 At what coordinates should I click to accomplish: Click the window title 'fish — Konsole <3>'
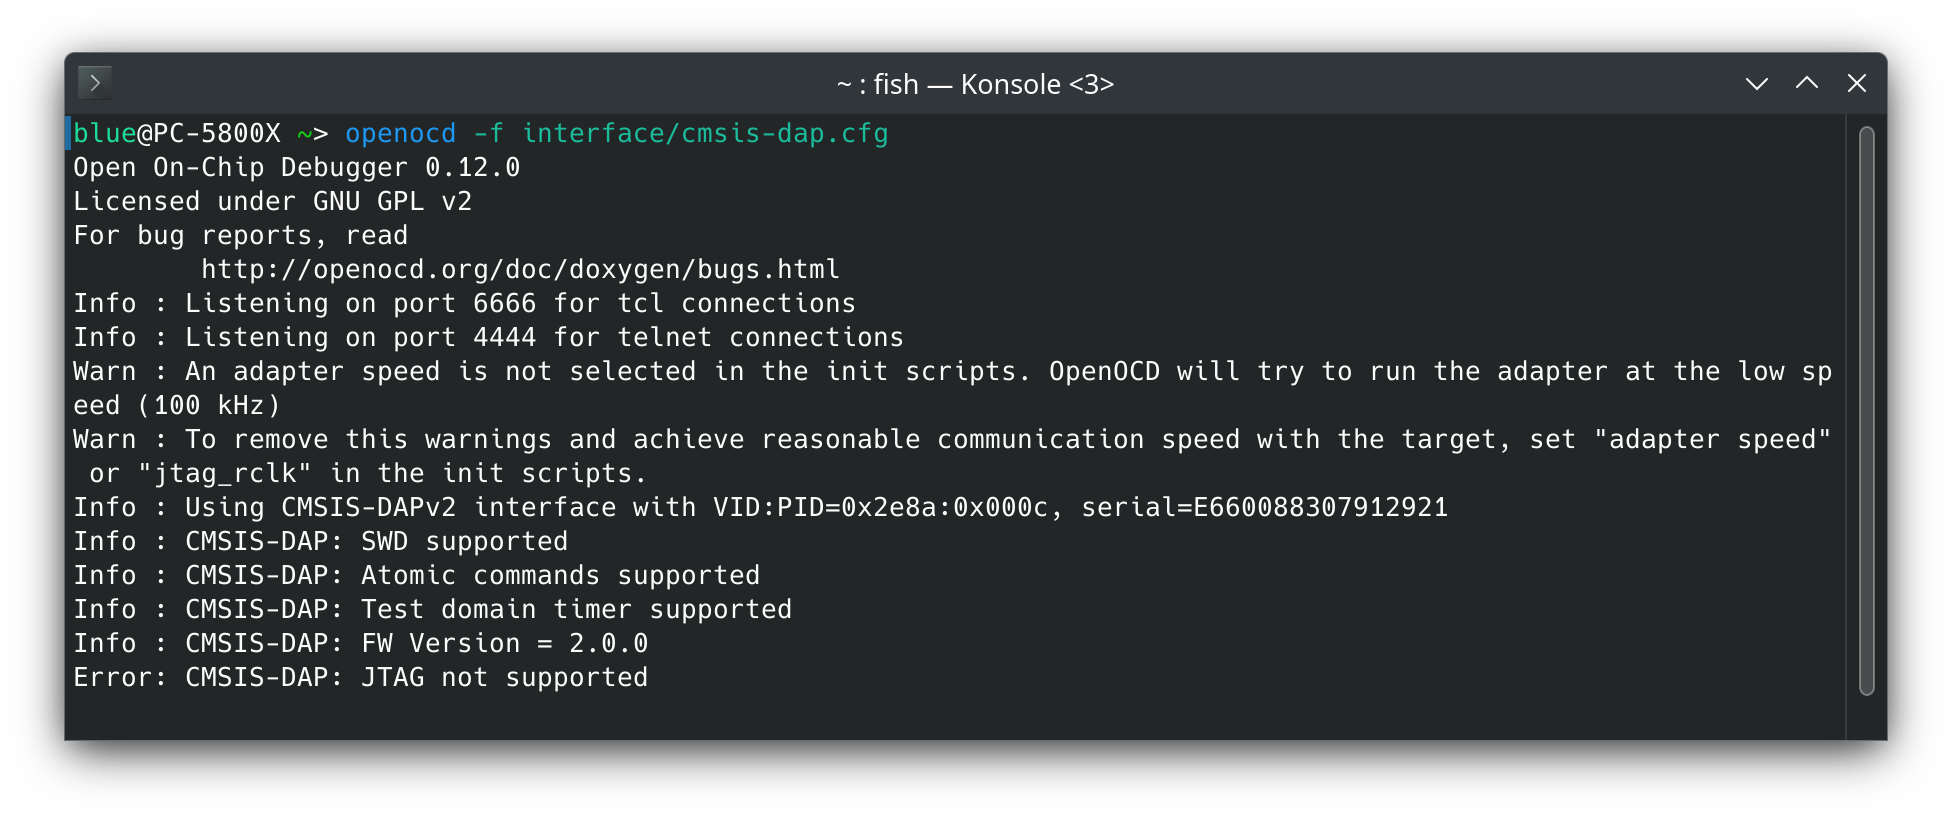[x=975, y=84]
